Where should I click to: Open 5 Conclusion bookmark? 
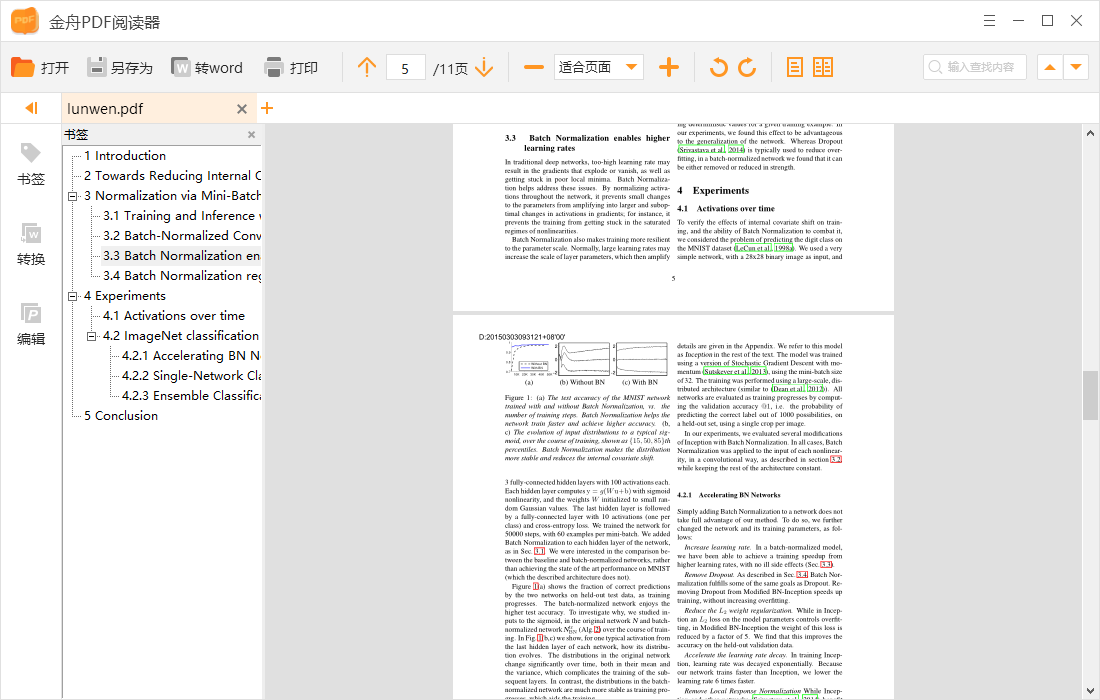(x=120, y=416)
